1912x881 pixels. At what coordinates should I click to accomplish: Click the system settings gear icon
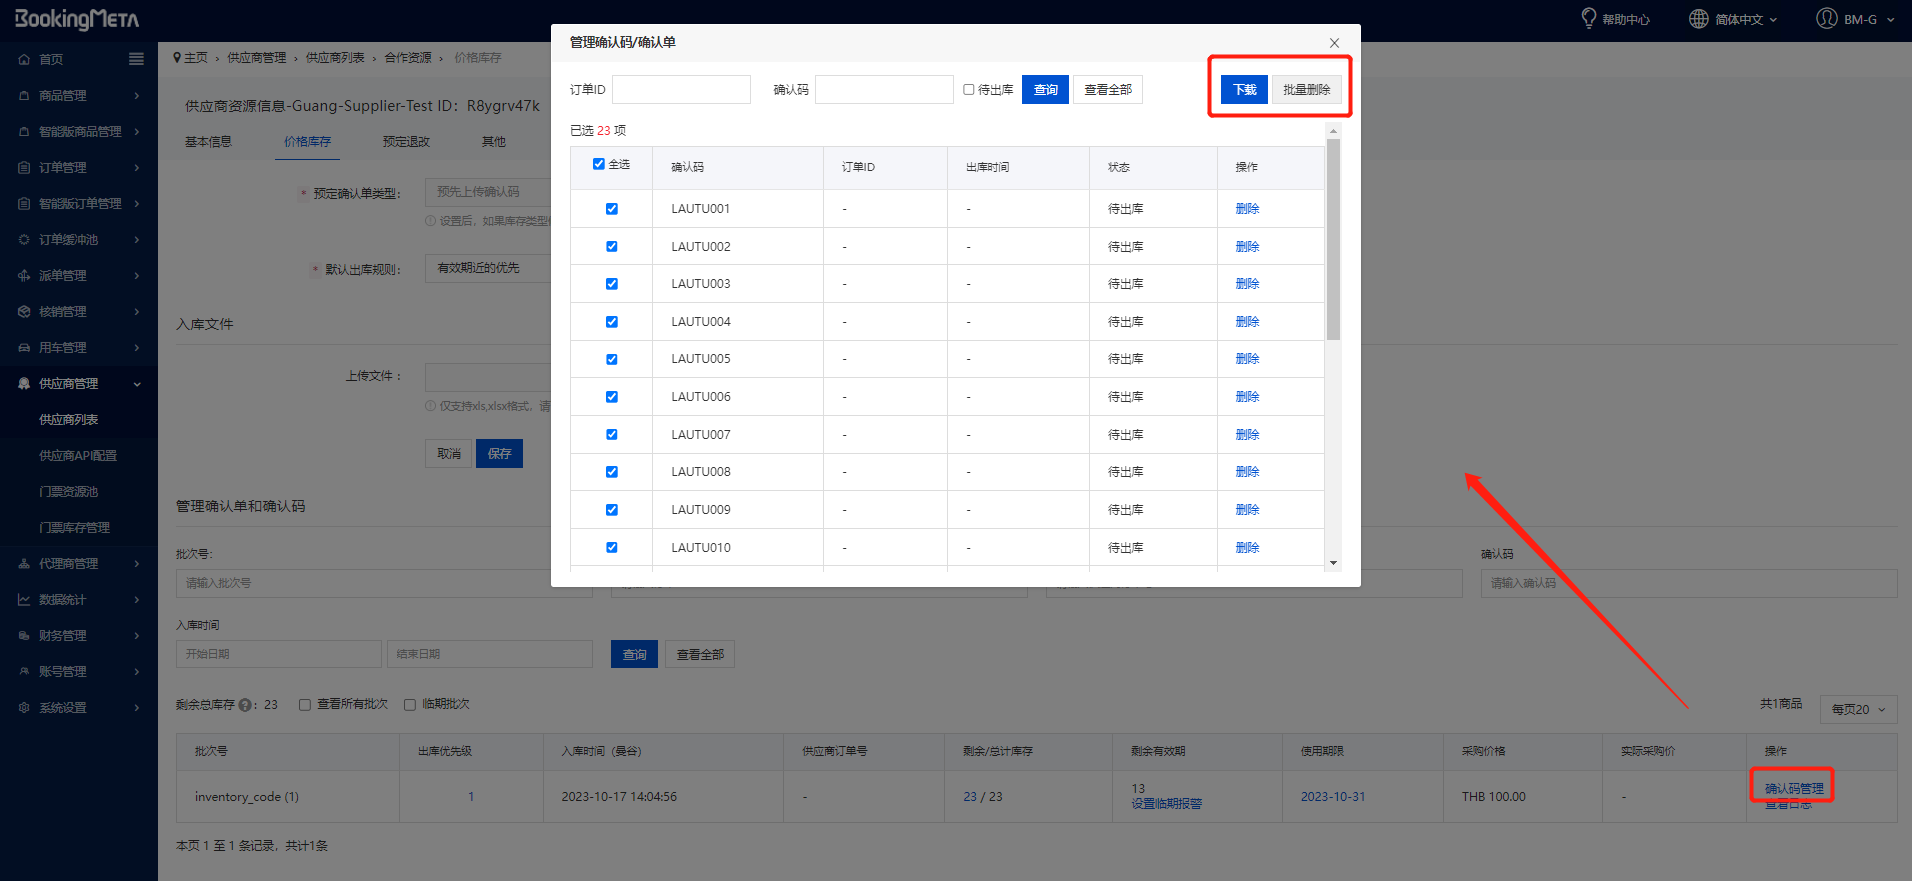tap(24, 708)
